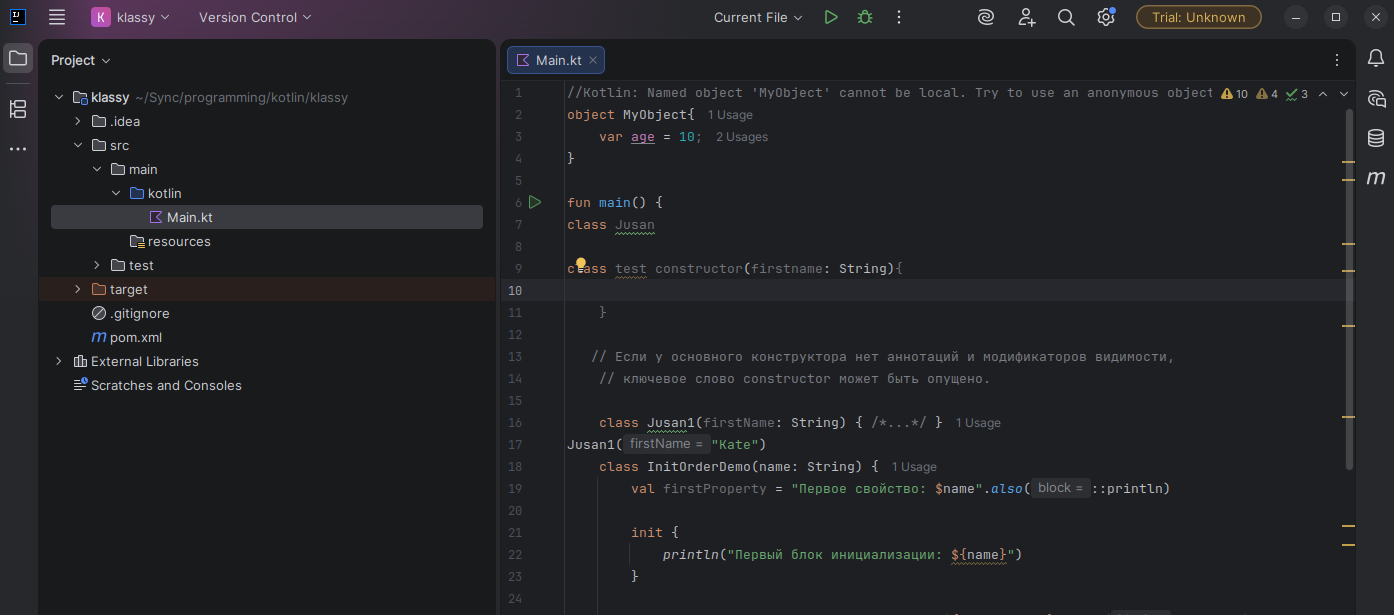Image resolution: width=1394 pixels, height=615 pixels.
Task: Expand the test folder
Action: tap(97, 265)
